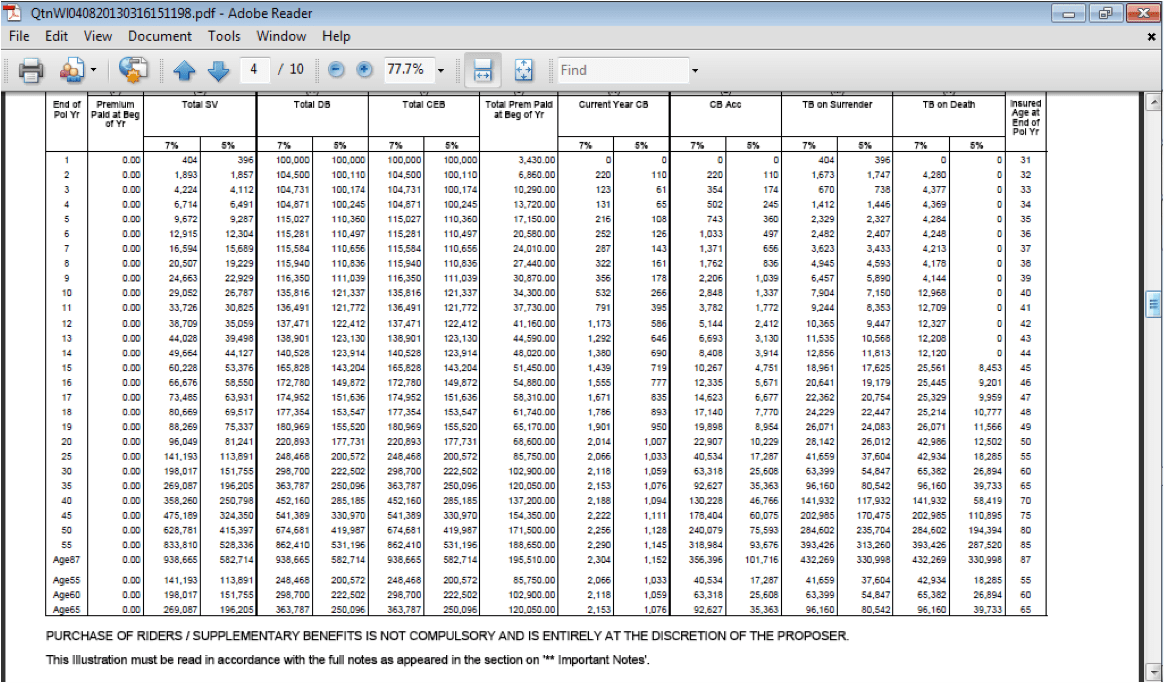
Task: Go to the next page with the down arrow
Action: coord(219,70)
